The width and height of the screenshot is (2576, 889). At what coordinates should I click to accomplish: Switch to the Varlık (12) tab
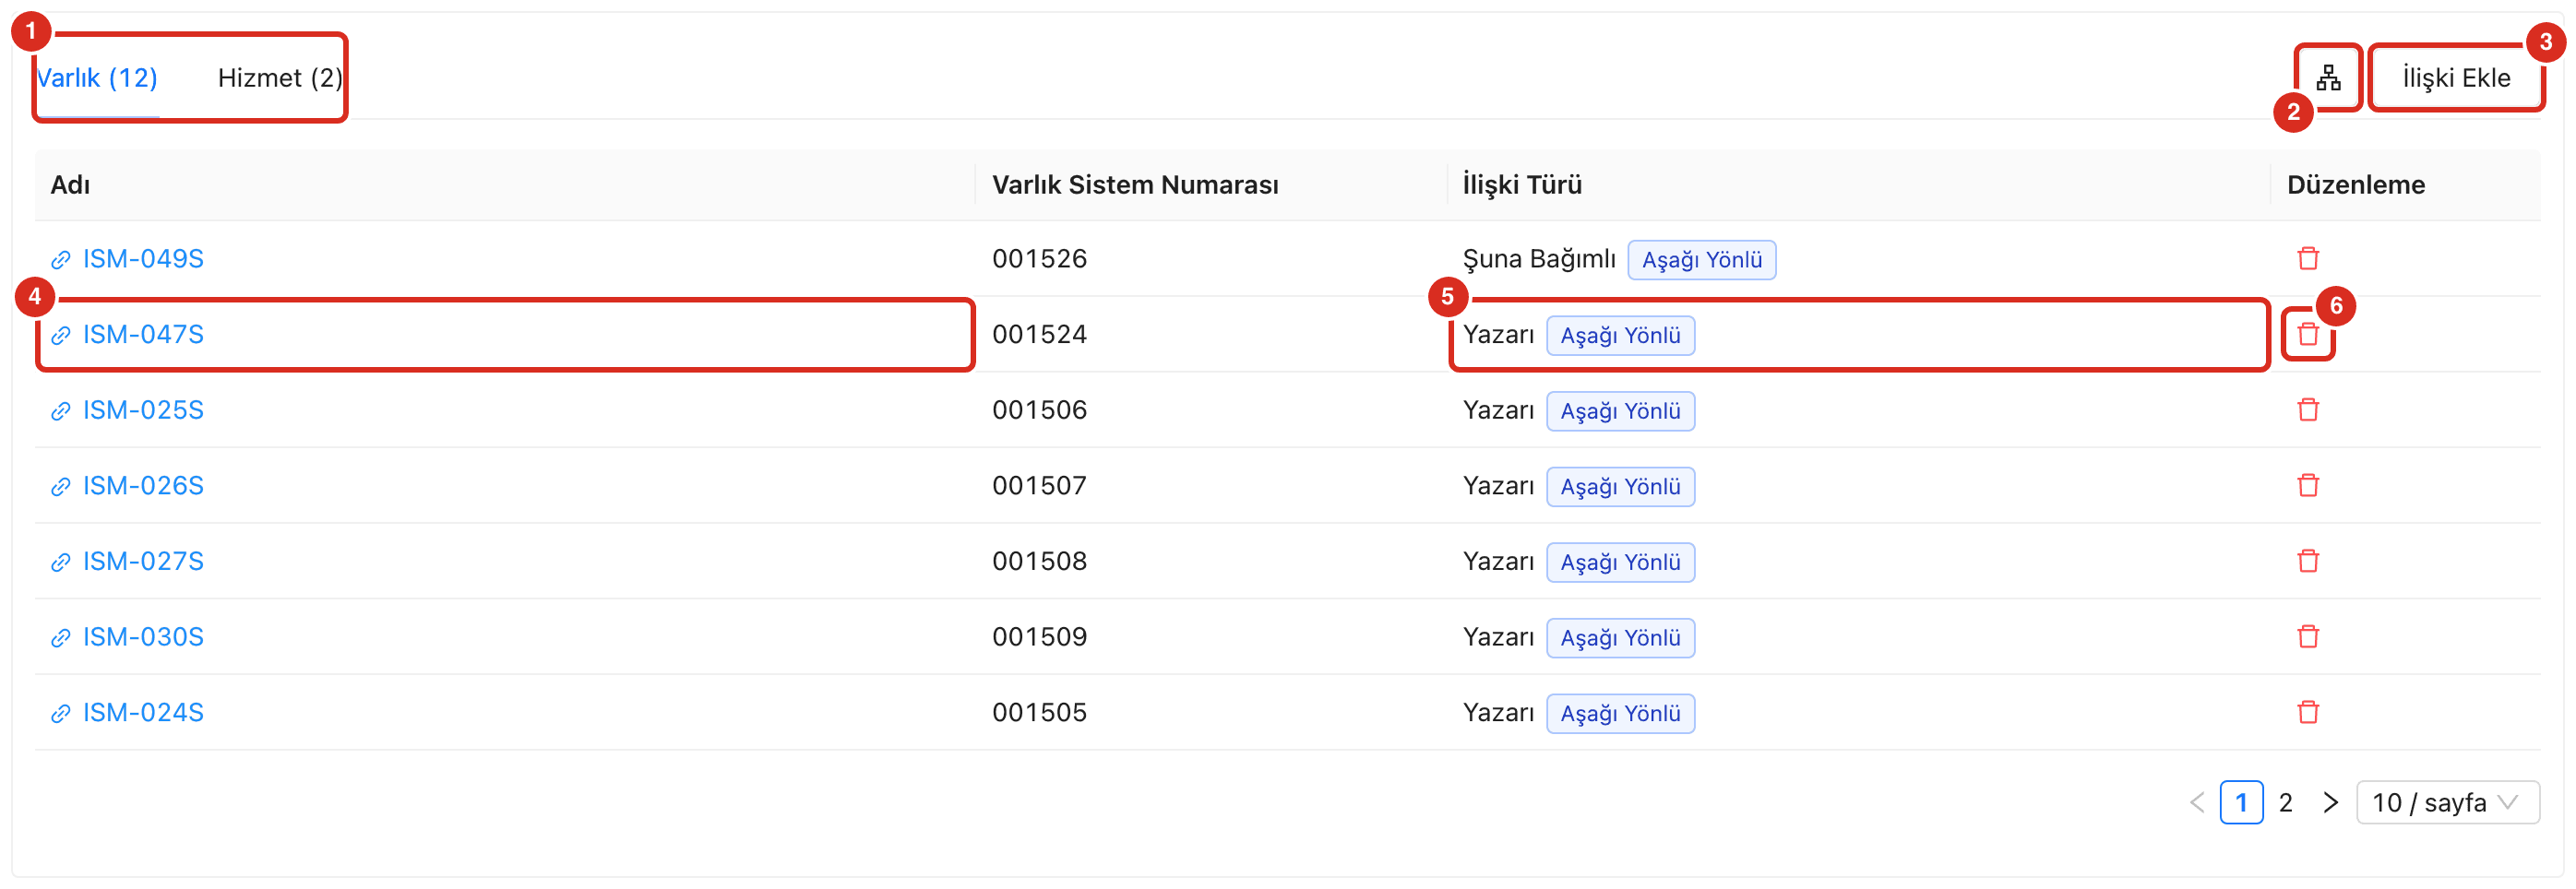97,78
